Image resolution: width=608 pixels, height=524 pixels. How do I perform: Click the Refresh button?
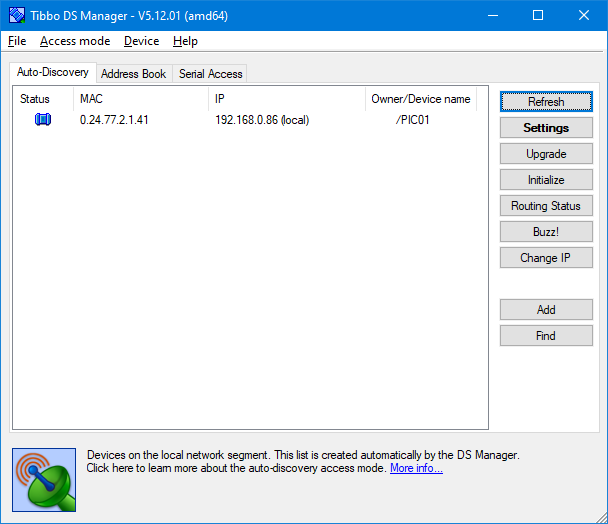[x=546, y=102]
